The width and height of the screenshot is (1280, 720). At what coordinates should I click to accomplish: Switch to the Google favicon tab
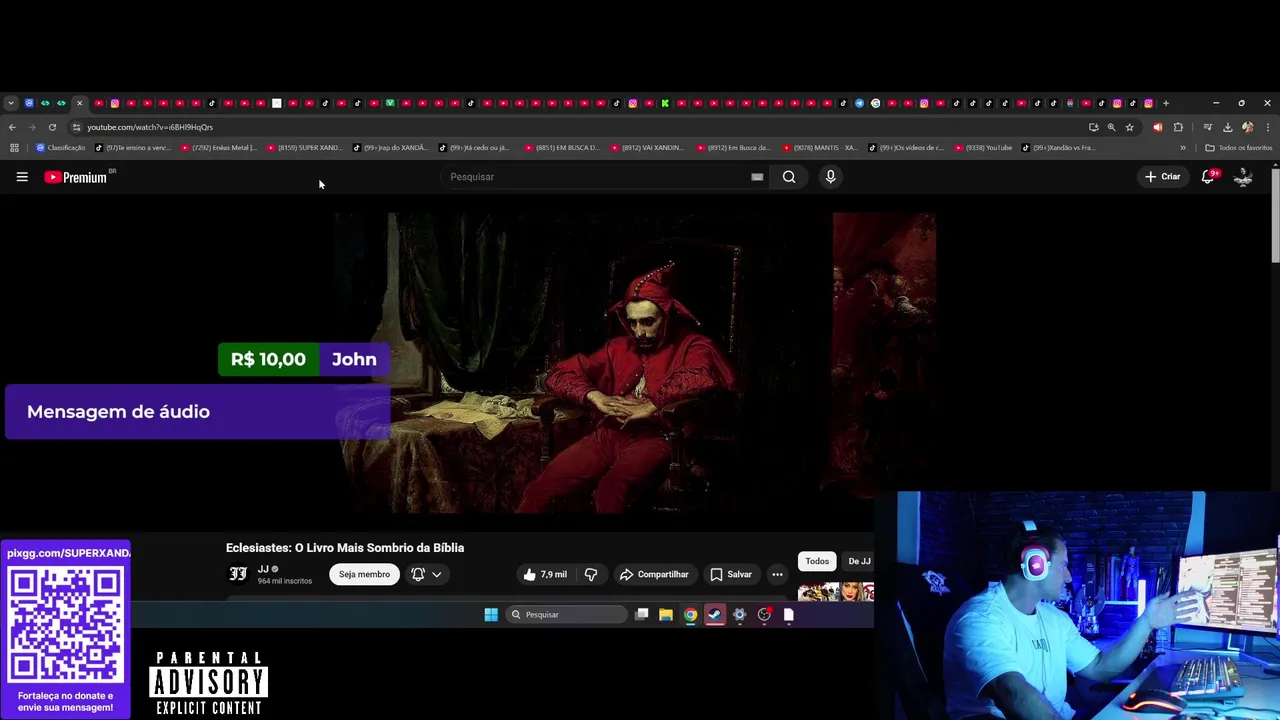click(875, 103)
